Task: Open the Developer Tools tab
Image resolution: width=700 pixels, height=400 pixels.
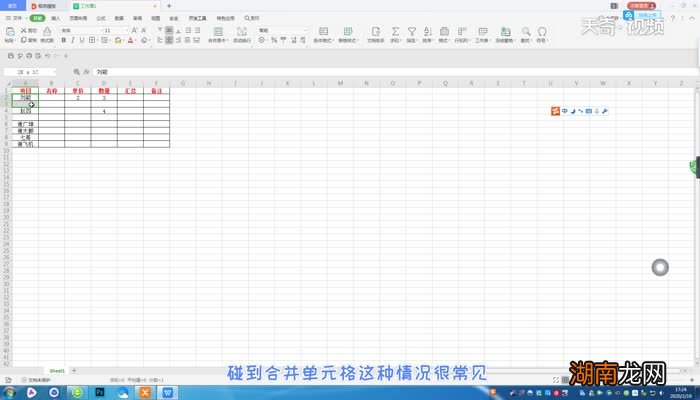Action: pyautogui.click(x=197, y=18)
